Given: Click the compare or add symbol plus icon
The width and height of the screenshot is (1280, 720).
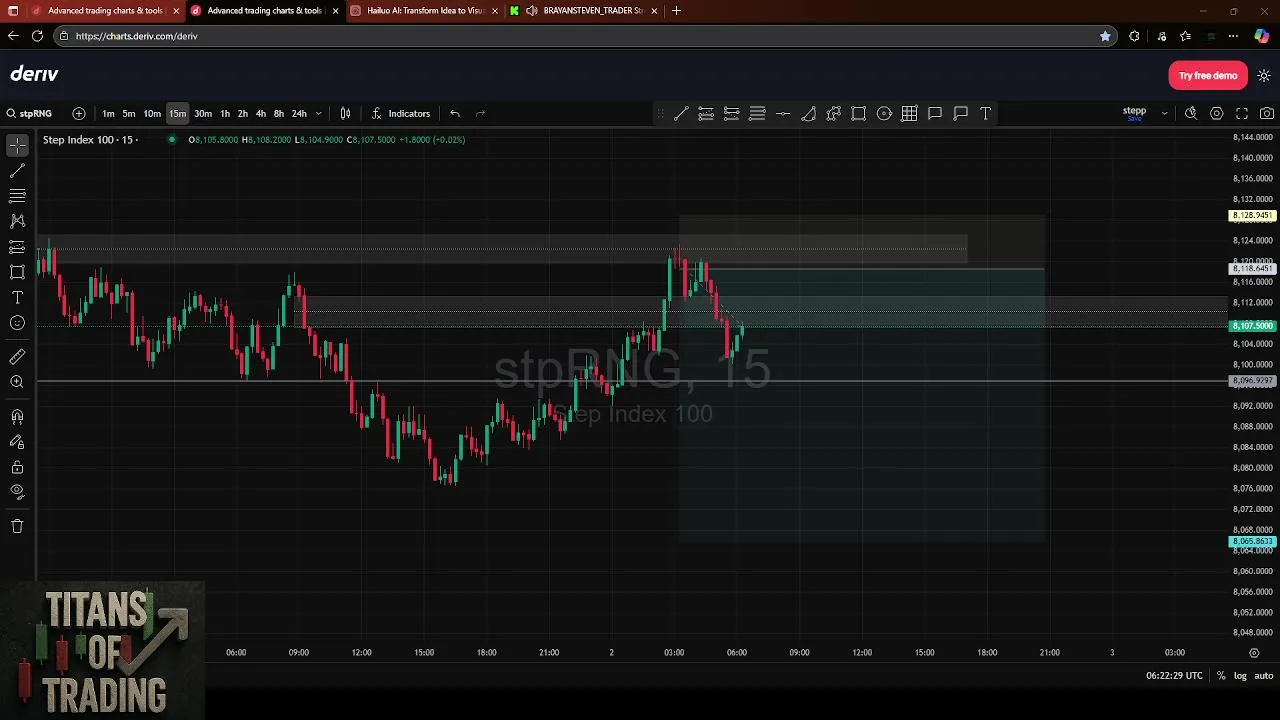Looking at the screenshot, I should pyautogui.click(x=79, y=113).
